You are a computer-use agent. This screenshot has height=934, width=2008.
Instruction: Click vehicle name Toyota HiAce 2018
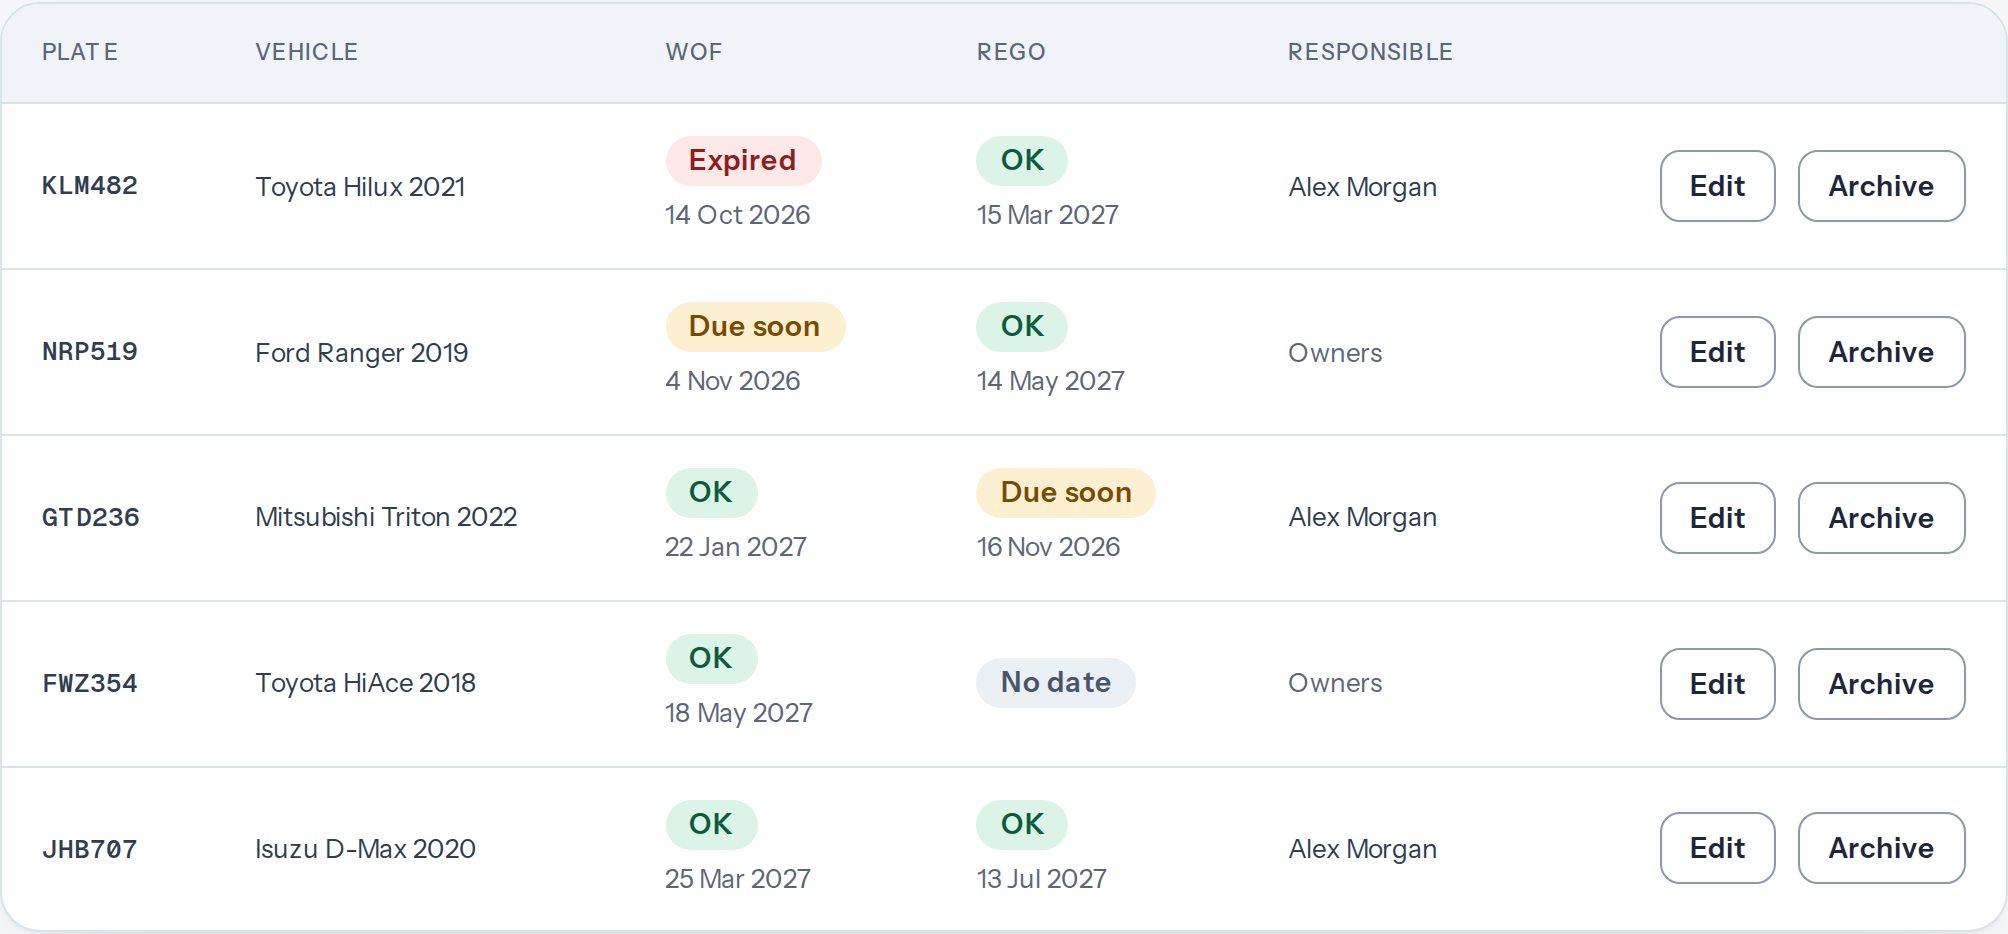pos(365,683)
